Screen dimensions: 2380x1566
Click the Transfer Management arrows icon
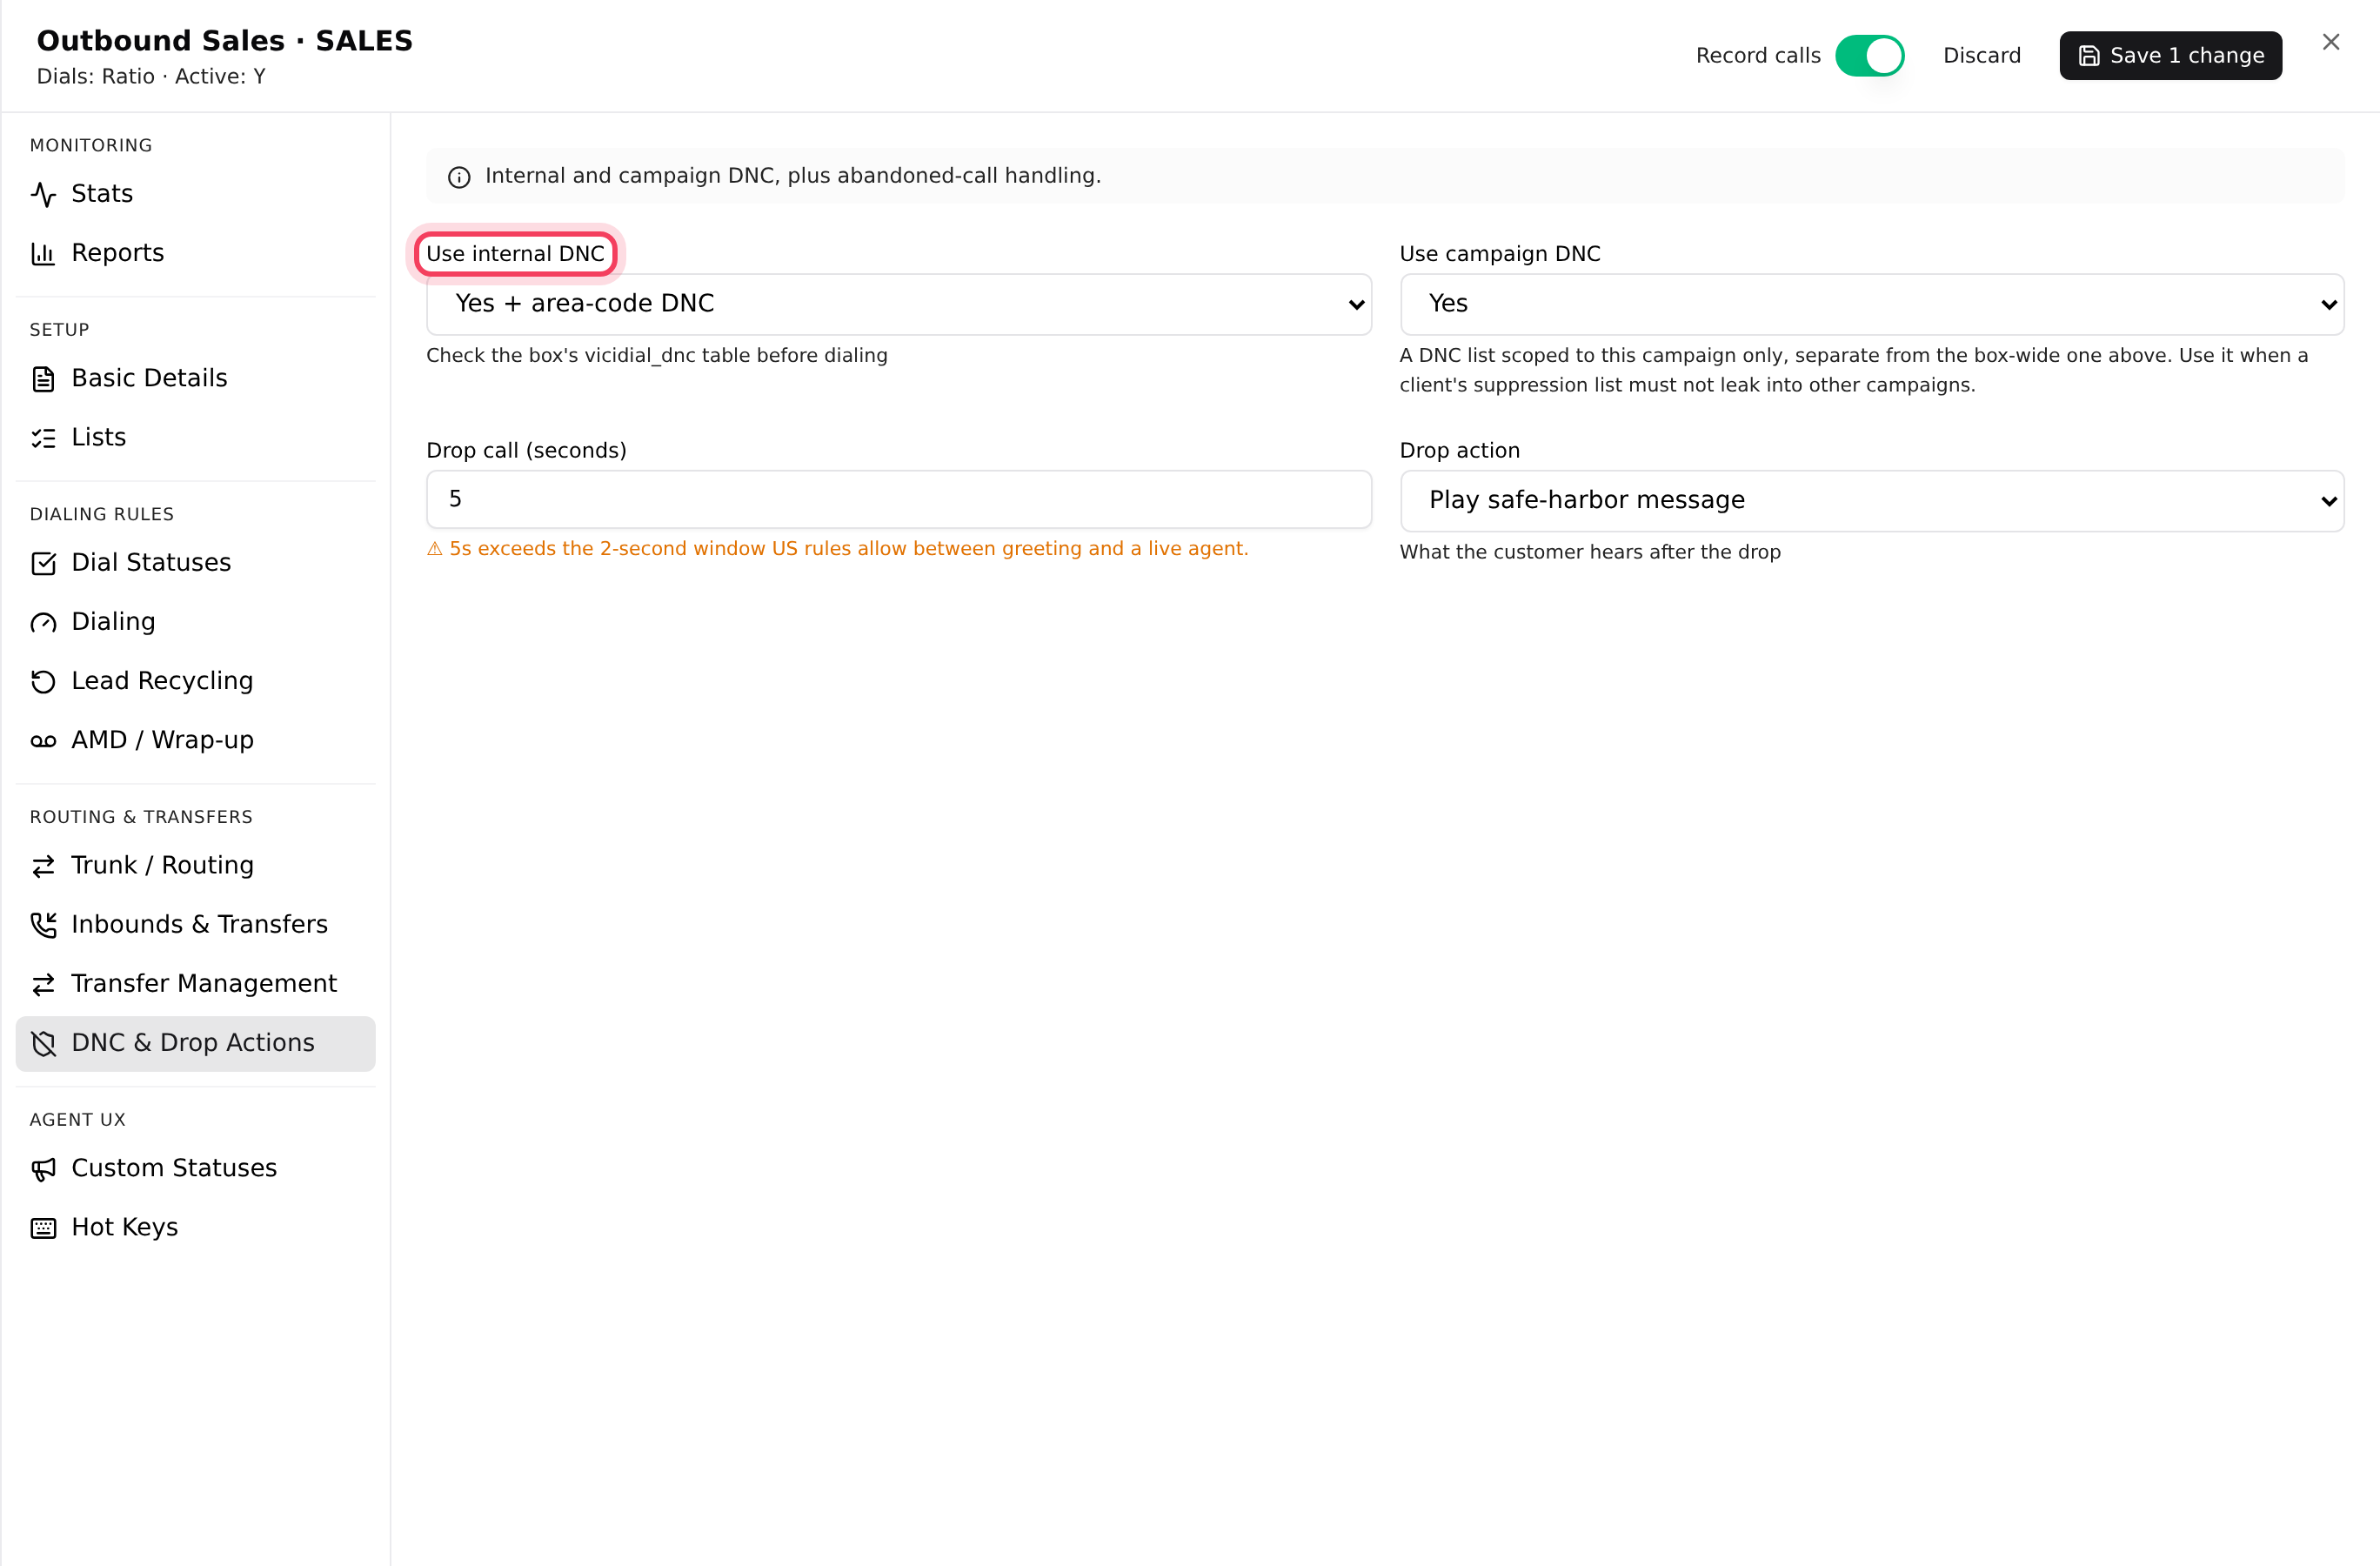point(43,984)
